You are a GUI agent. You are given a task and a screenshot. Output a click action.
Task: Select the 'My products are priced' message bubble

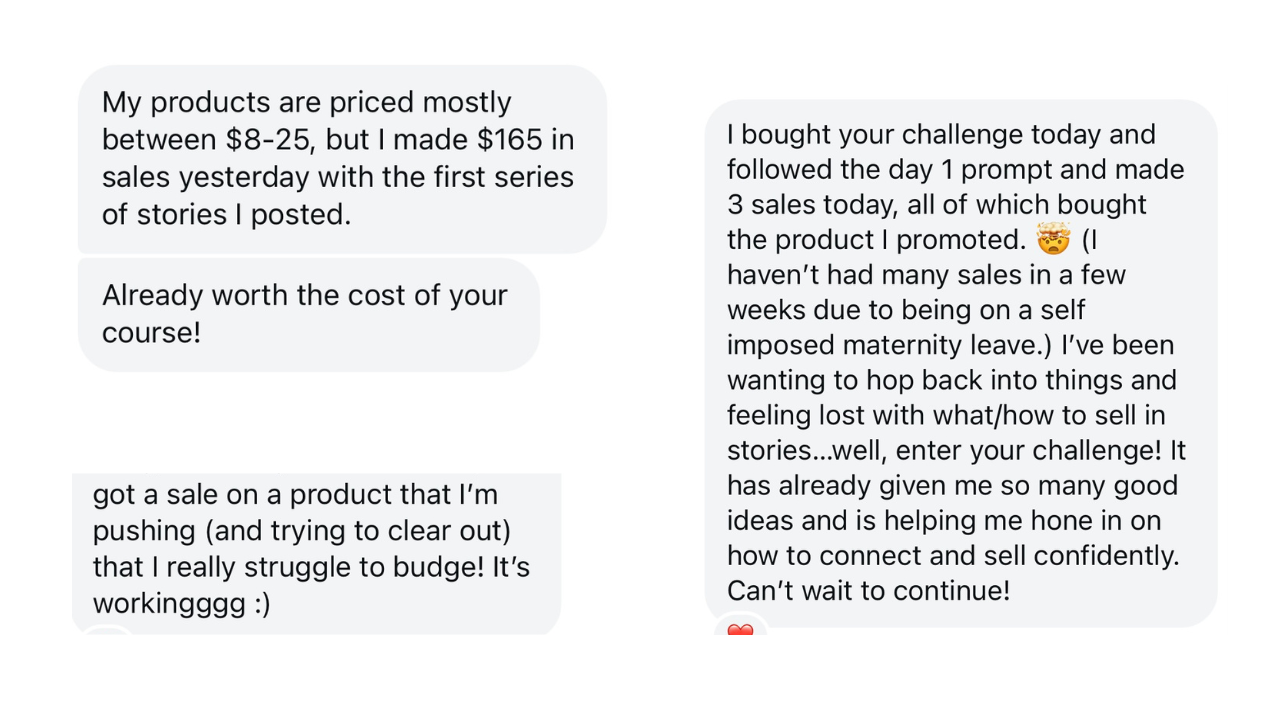[x=342, y=159]
